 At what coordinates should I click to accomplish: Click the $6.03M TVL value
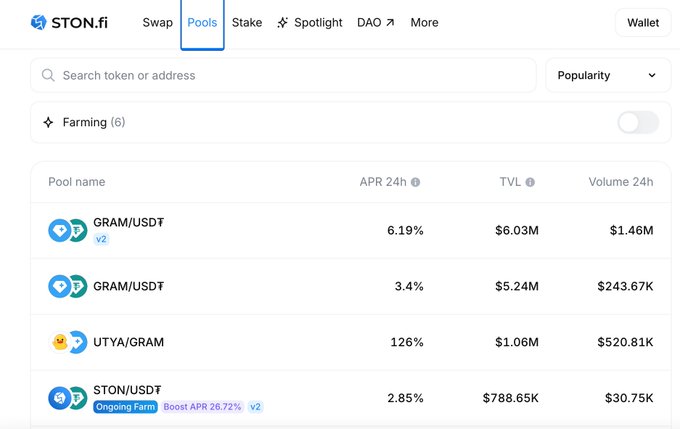tap(517, 230)
